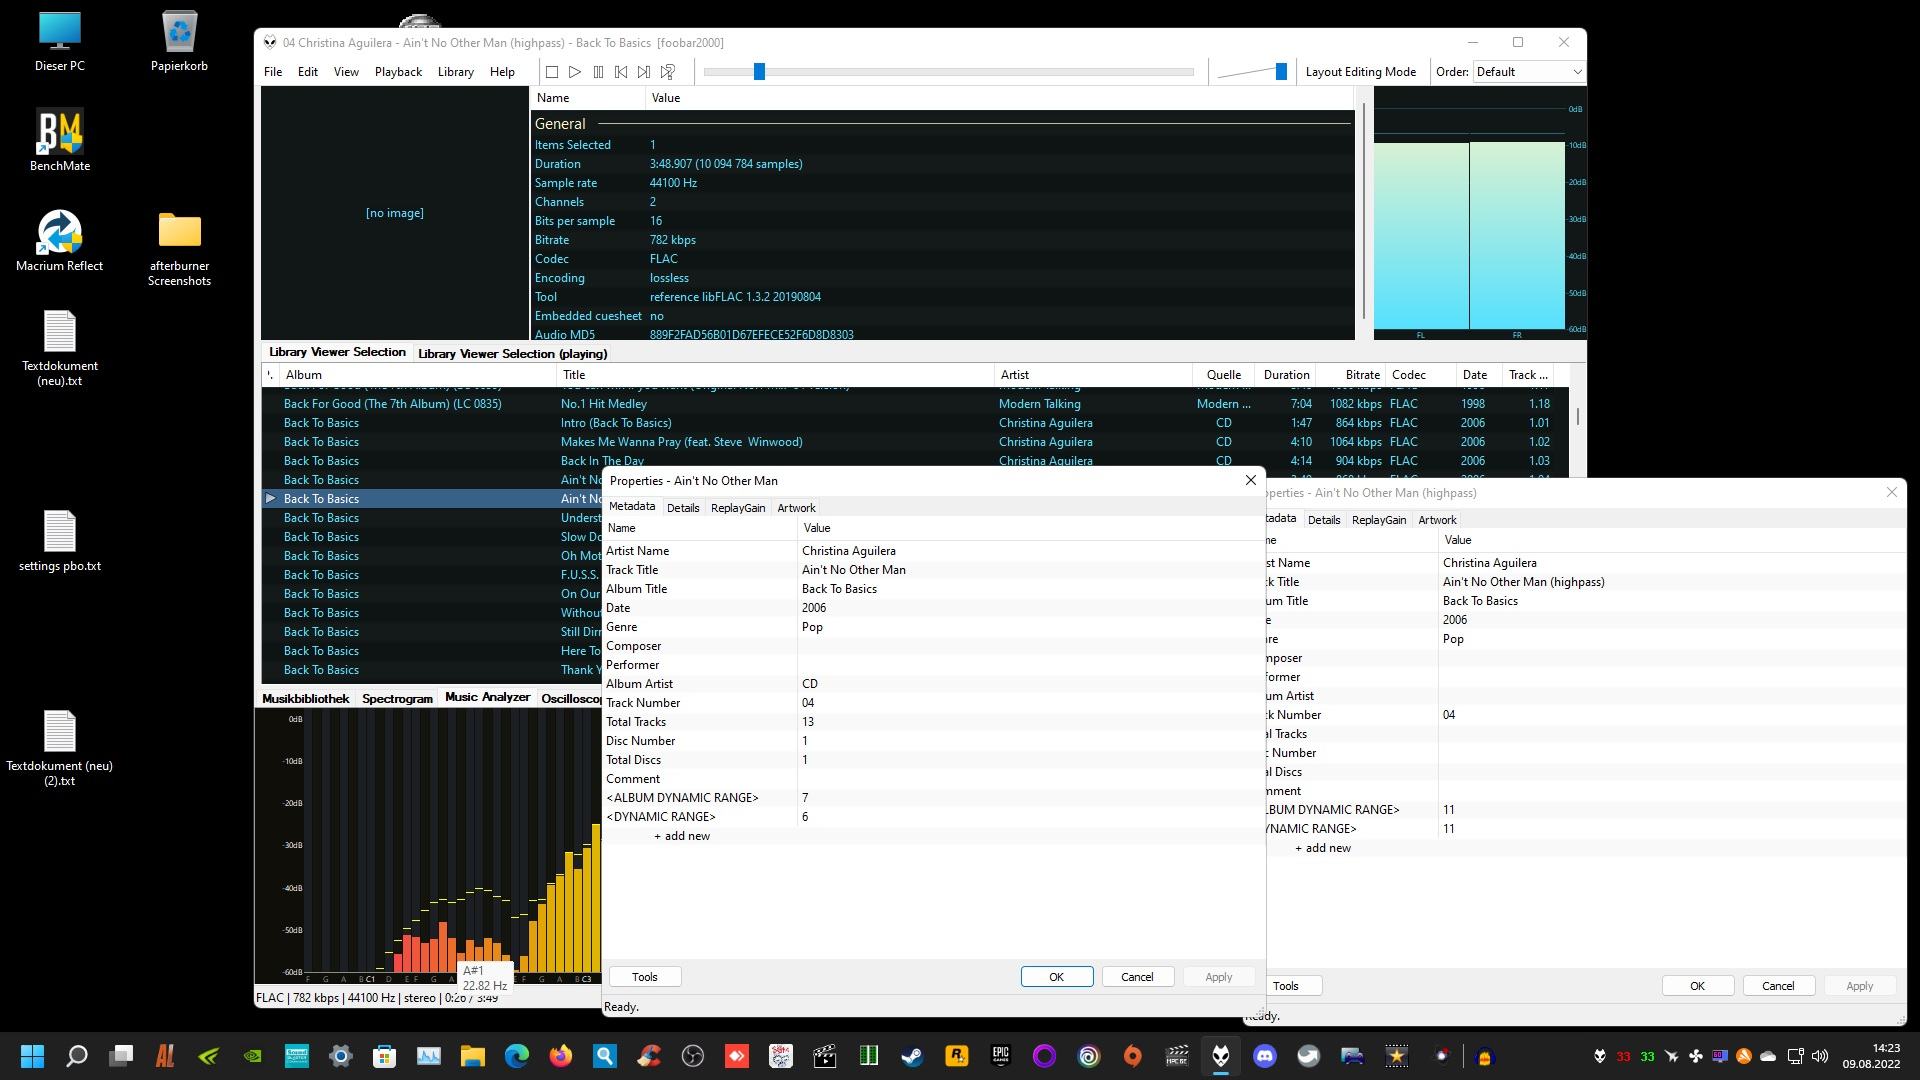1920x1080 pixels.
Task: Click '+ add new' in highpass Properties window
Action: click(x=1323, y=848)
